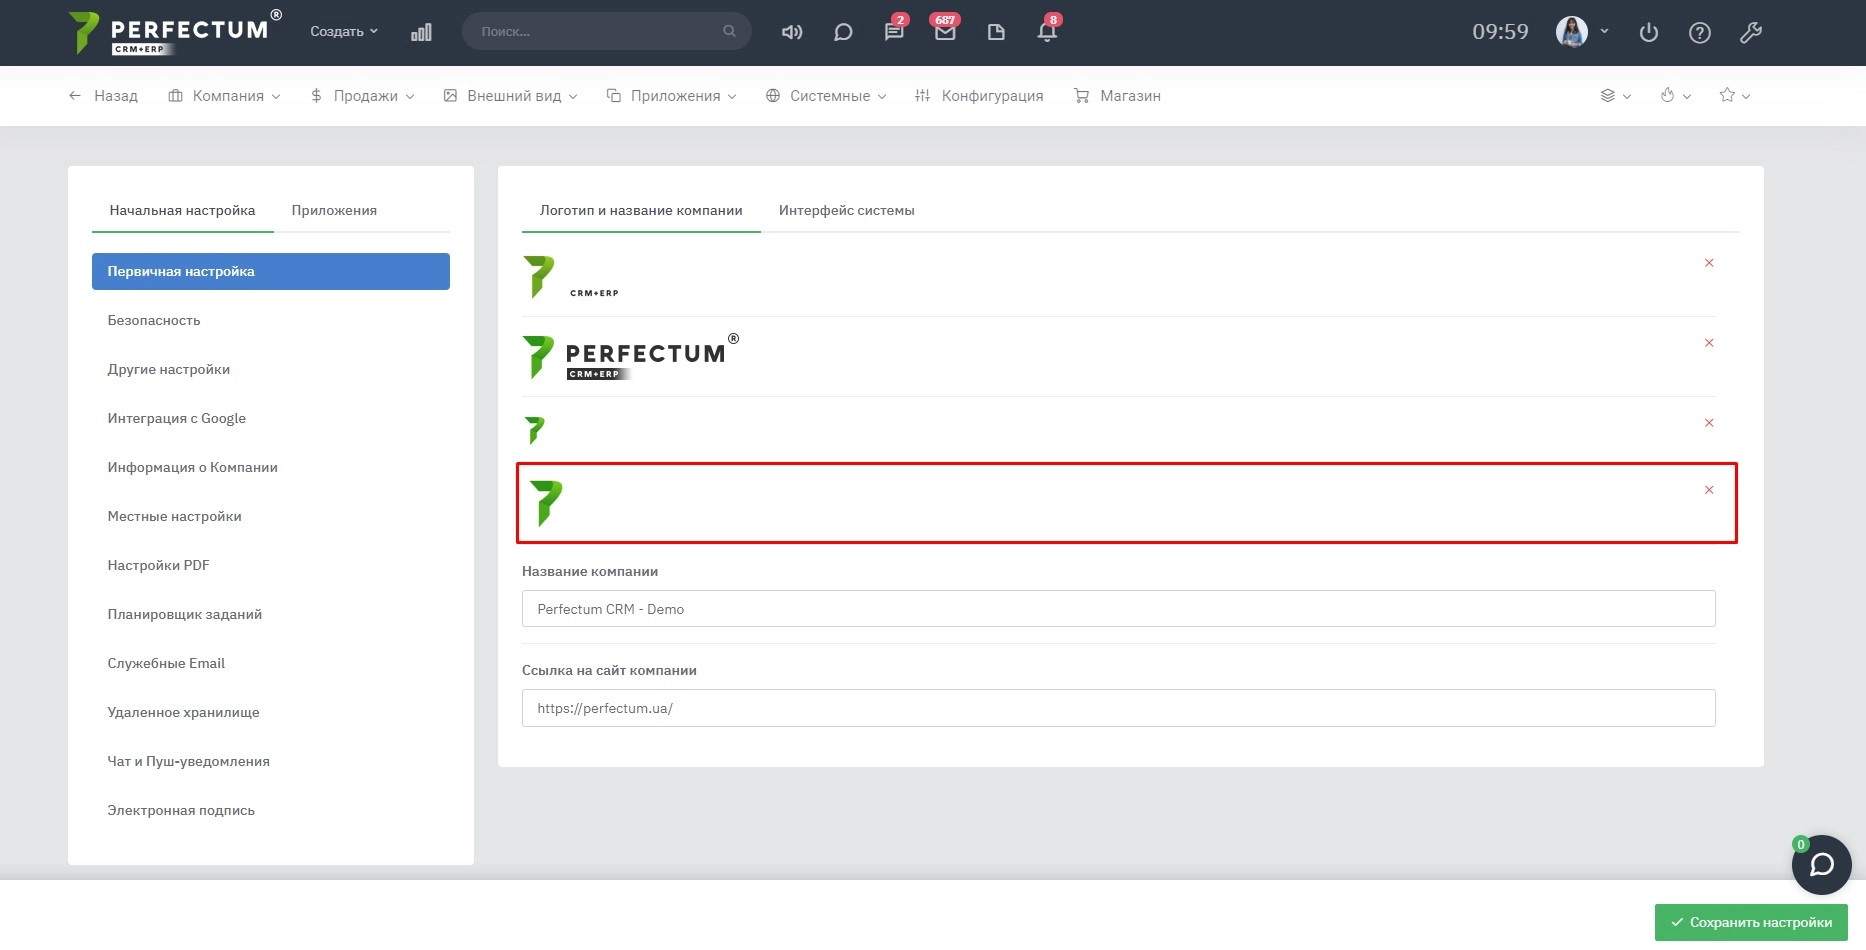Viewport: 1866px width, 950px height.
Task: Open the statistics bar chart icon
Action: coord(421,32)
